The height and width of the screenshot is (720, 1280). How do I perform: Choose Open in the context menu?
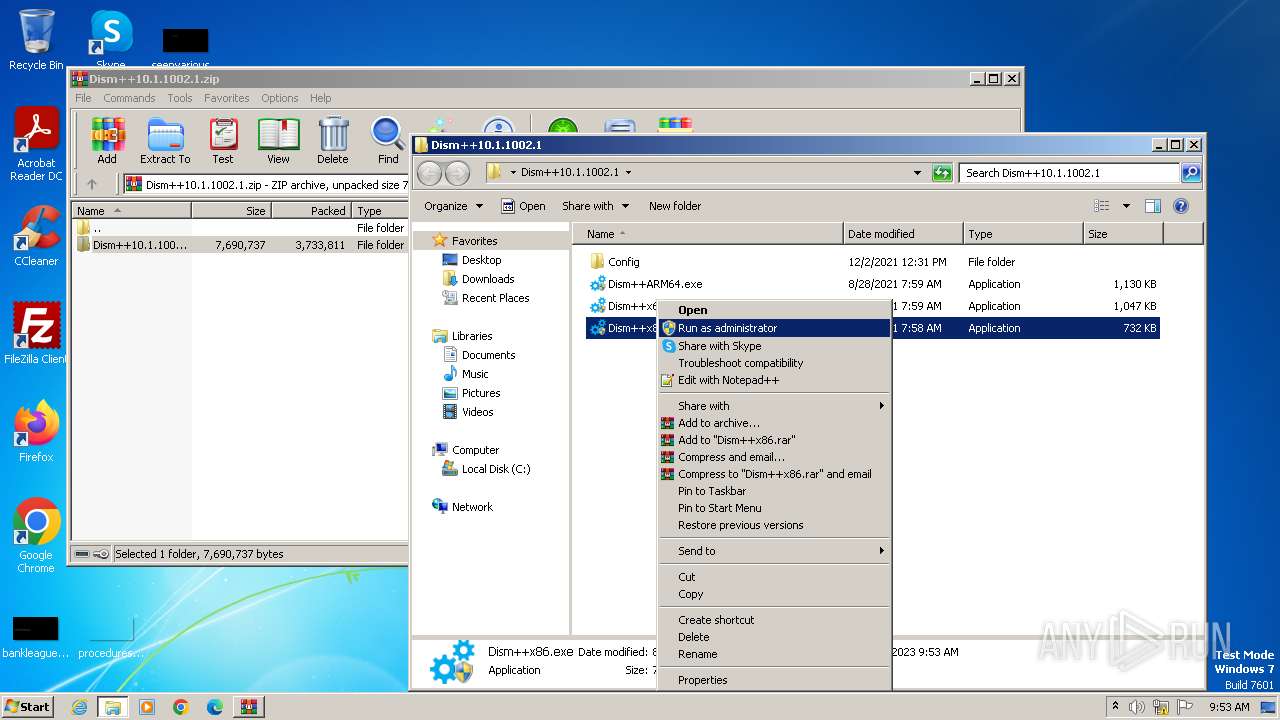774,310
